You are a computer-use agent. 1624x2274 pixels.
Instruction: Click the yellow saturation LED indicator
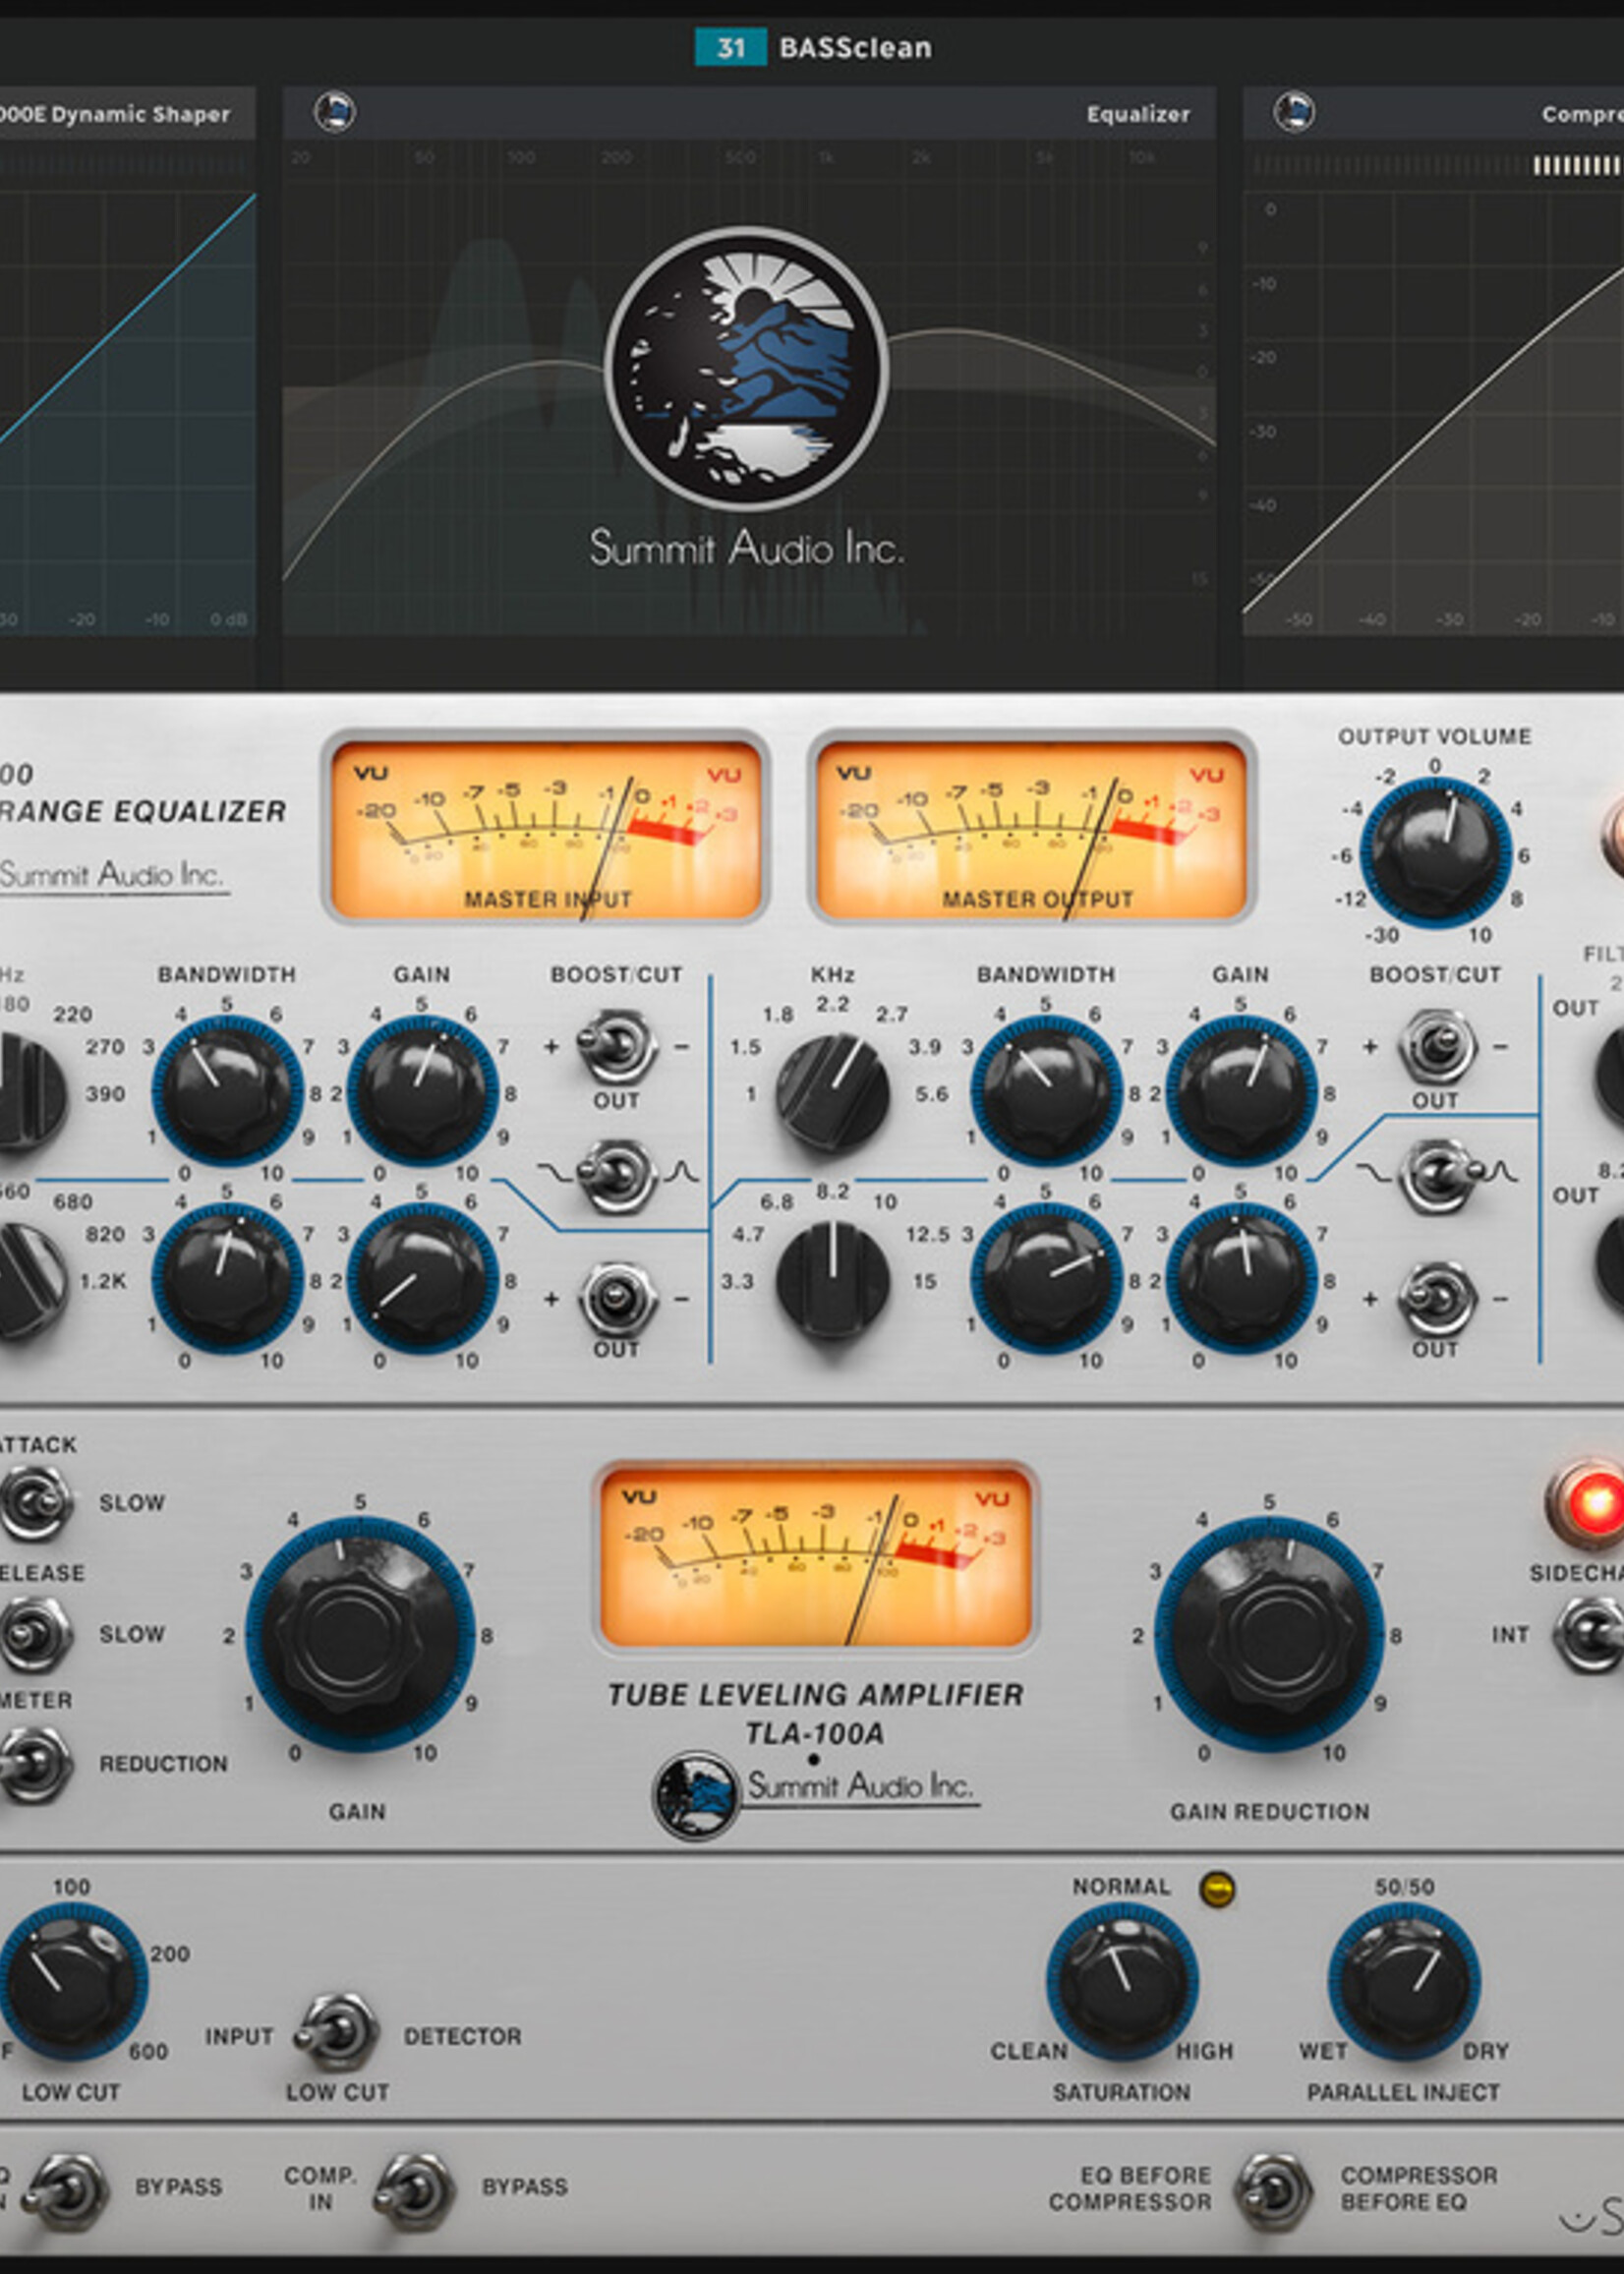click(1217, 1889)
